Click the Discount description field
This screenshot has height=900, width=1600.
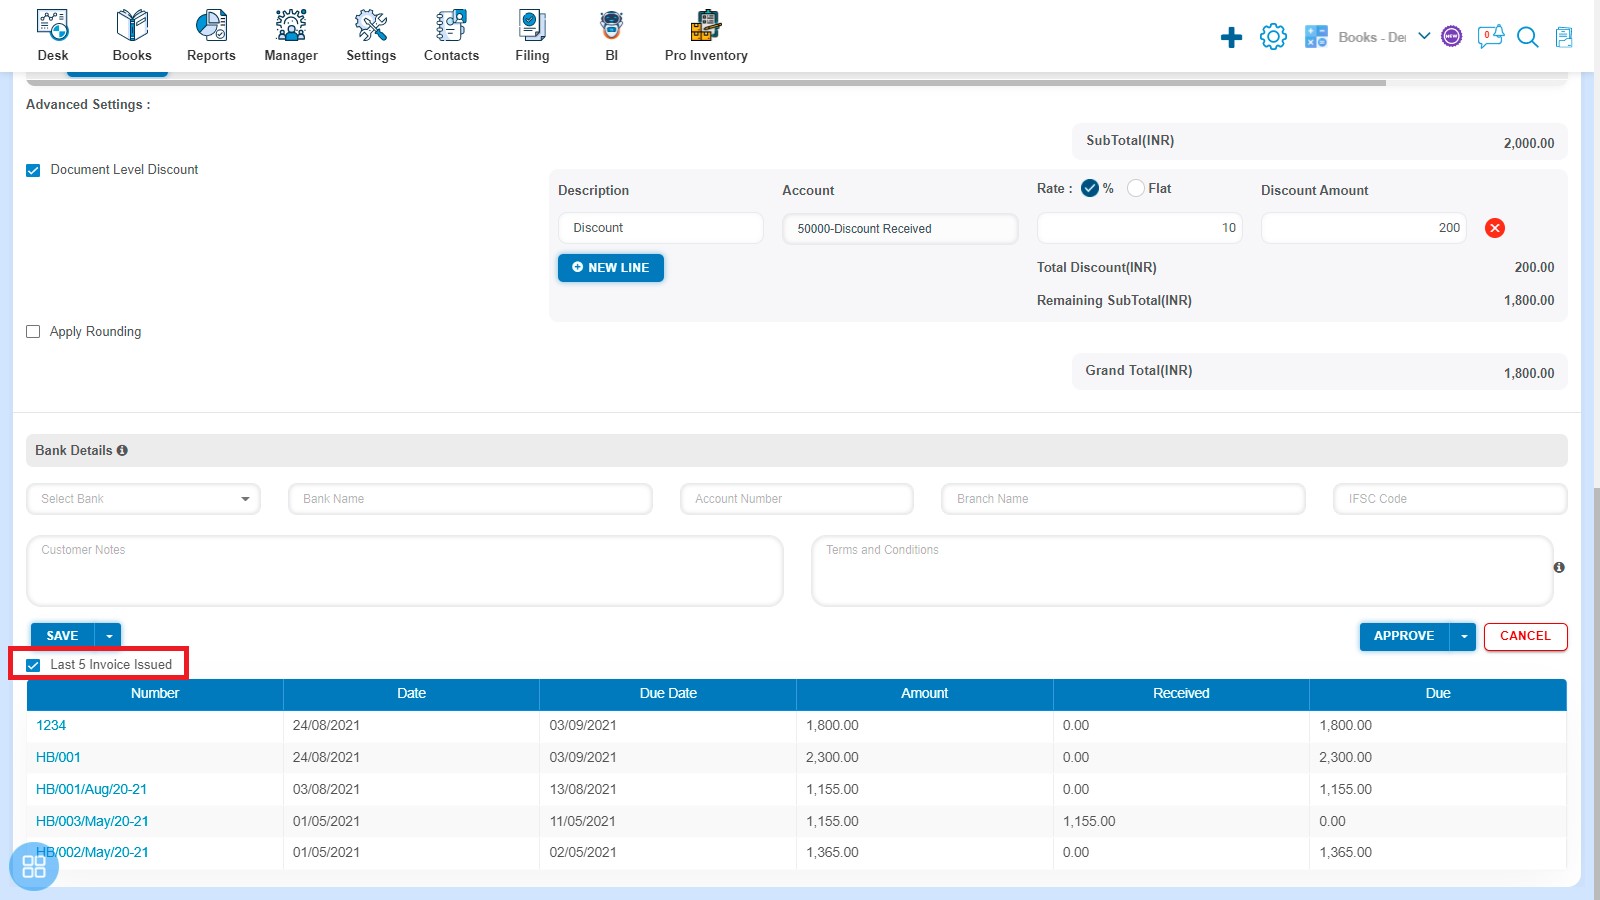pos(661,228)
